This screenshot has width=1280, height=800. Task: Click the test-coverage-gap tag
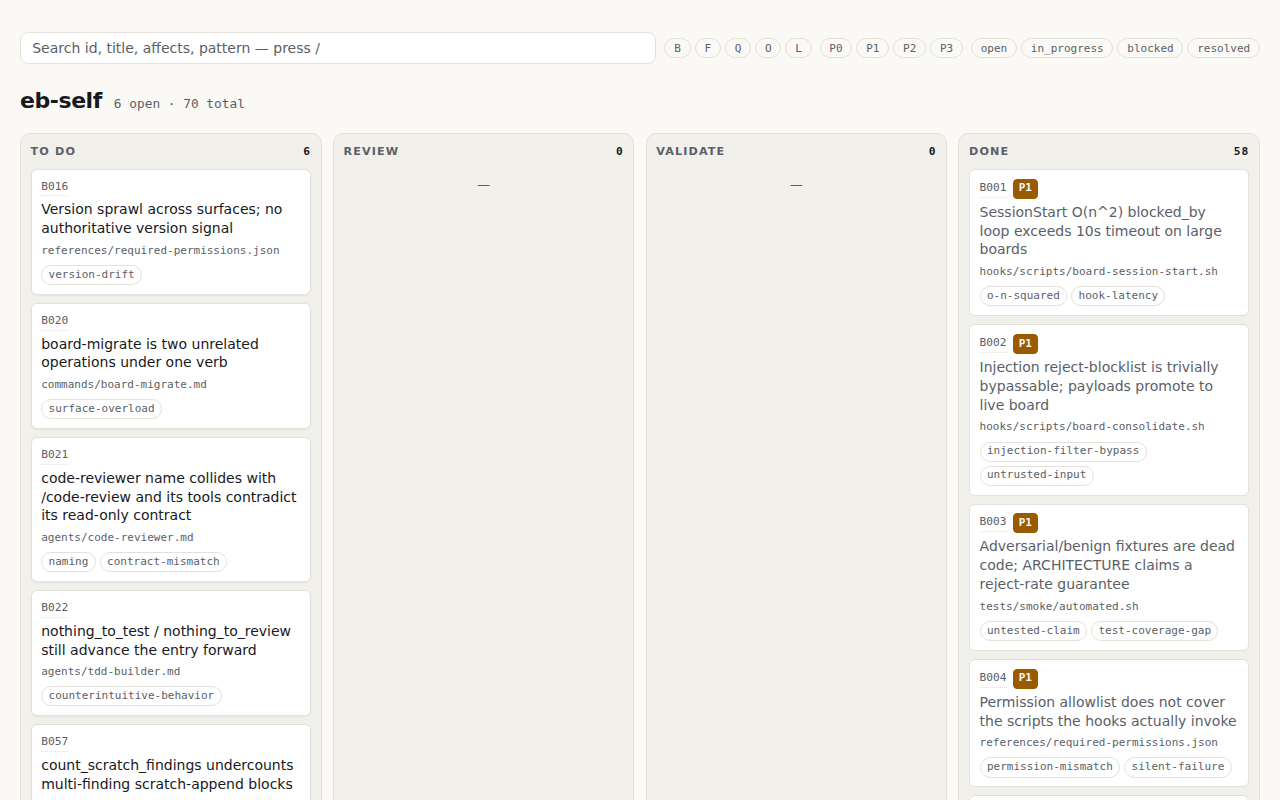click(x=1155, y=630)
